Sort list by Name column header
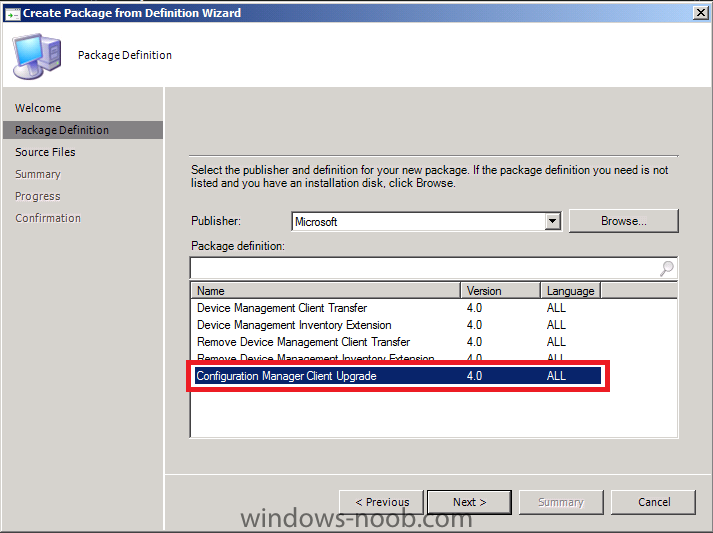This screenshot has height=533, width=713. click(326, 291)
